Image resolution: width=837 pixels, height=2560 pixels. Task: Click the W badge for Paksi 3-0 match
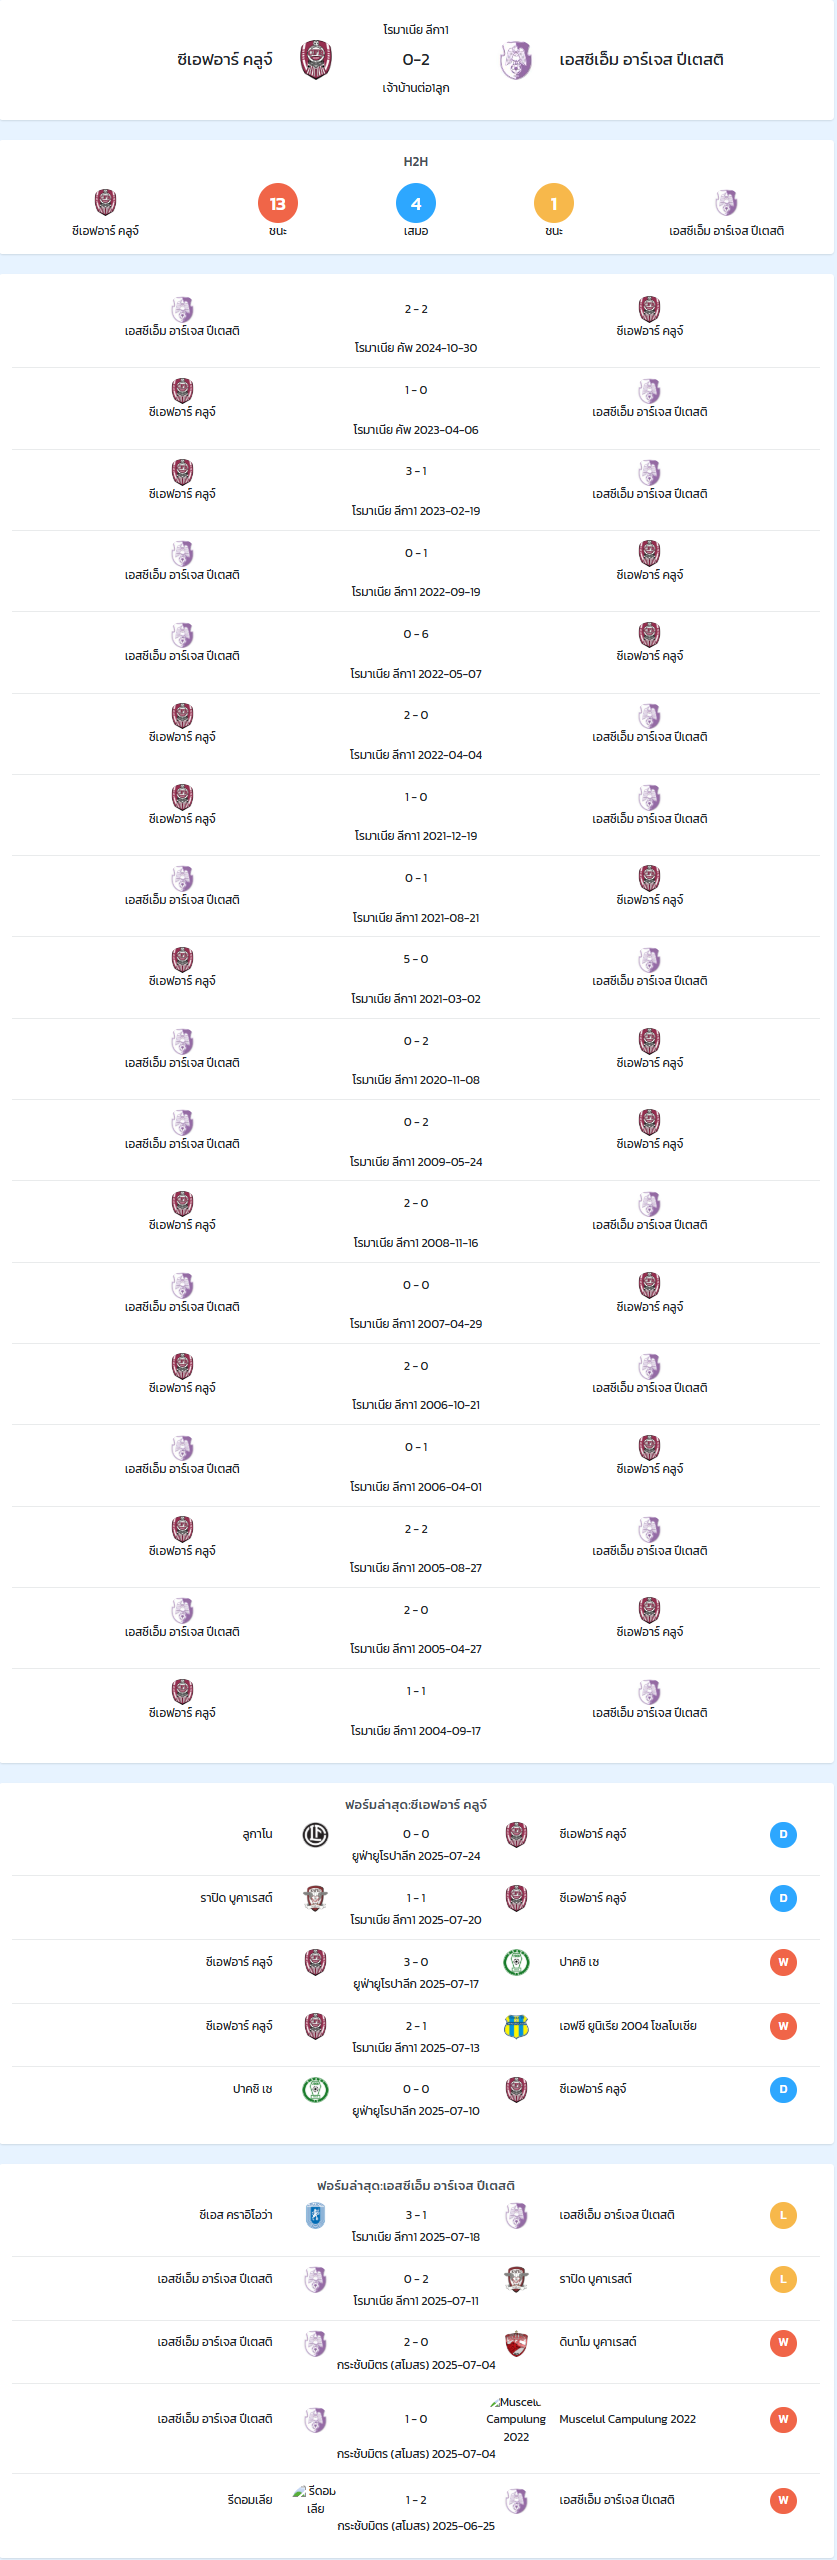[783, 1962]
